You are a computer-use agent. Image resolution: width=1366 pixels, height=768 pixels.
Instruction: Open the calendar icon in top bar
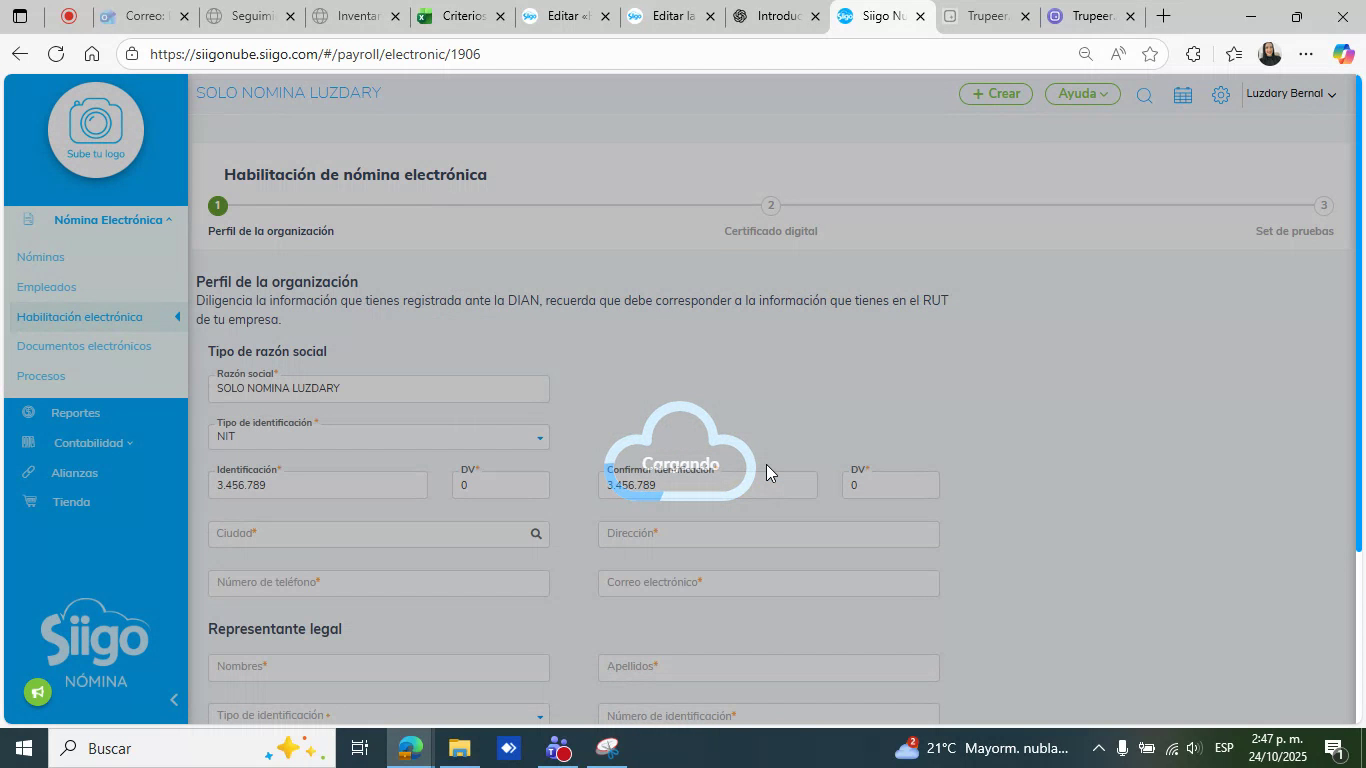[x=1183, y=95]
